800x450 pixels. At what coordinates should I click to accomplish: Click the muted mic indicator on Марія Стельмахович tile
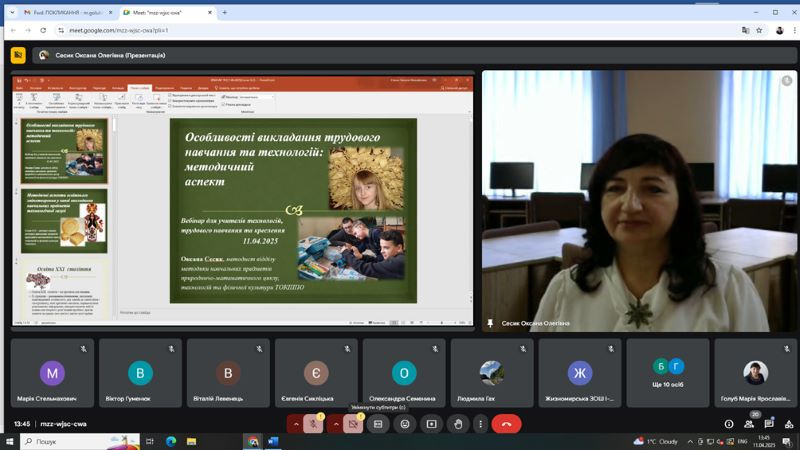click(x=84, y=349)
